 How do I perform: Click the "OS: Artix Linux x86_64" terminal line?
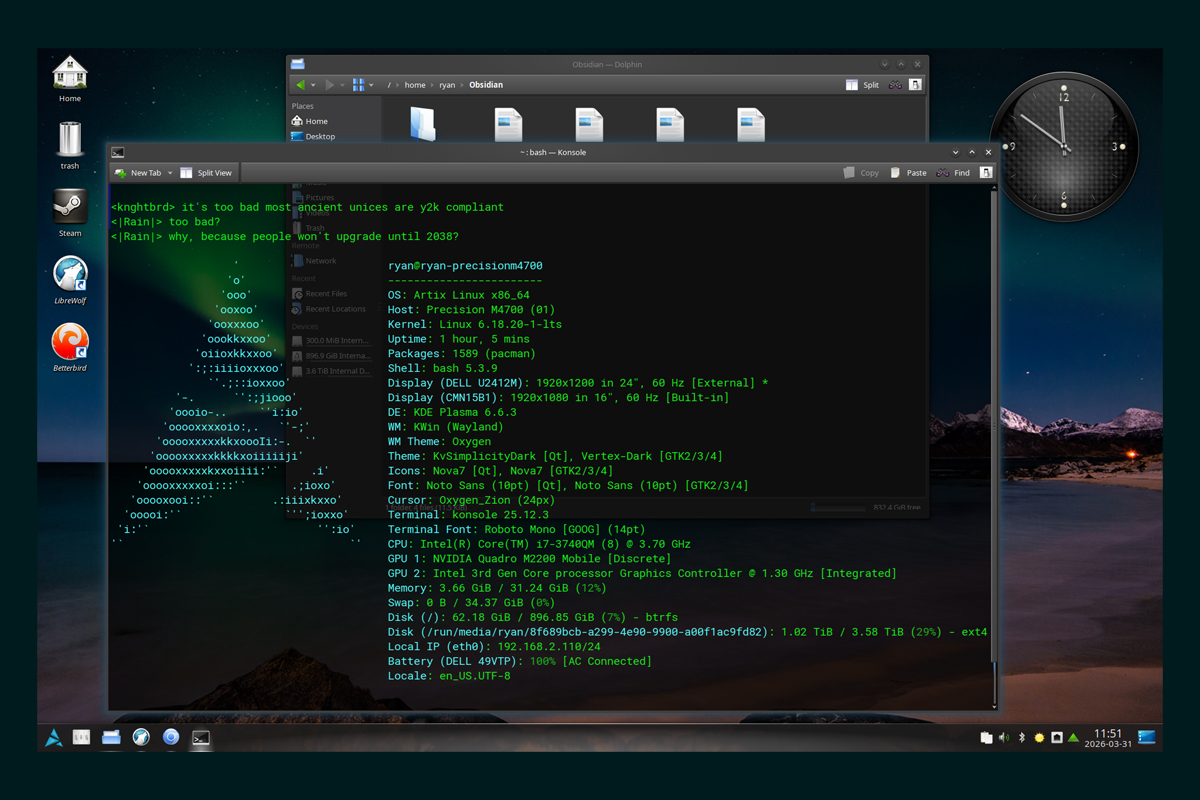click(459, 295)
